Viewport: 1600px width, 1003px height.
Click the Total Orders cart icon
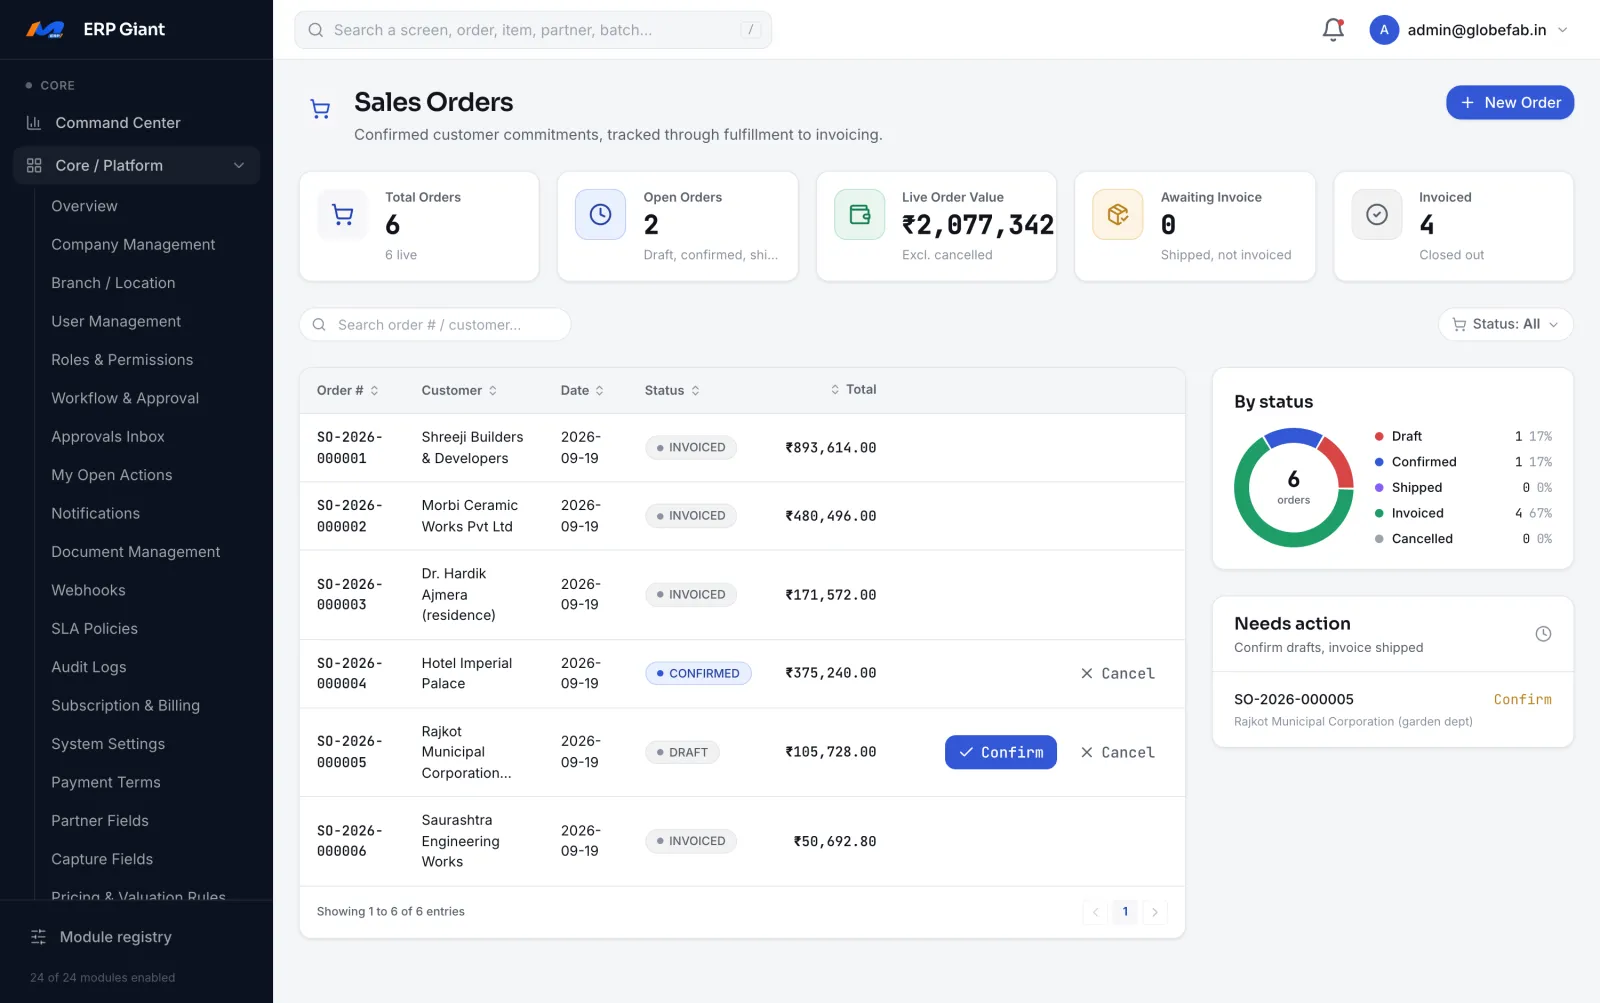343,215
